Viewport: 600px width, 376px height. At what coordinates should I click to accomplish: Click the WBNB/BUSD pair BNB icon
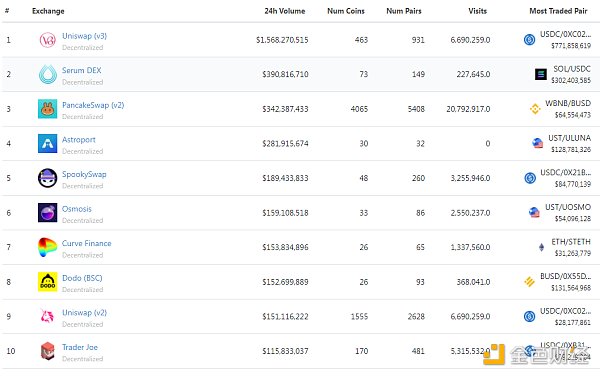(x=535, y=109)
